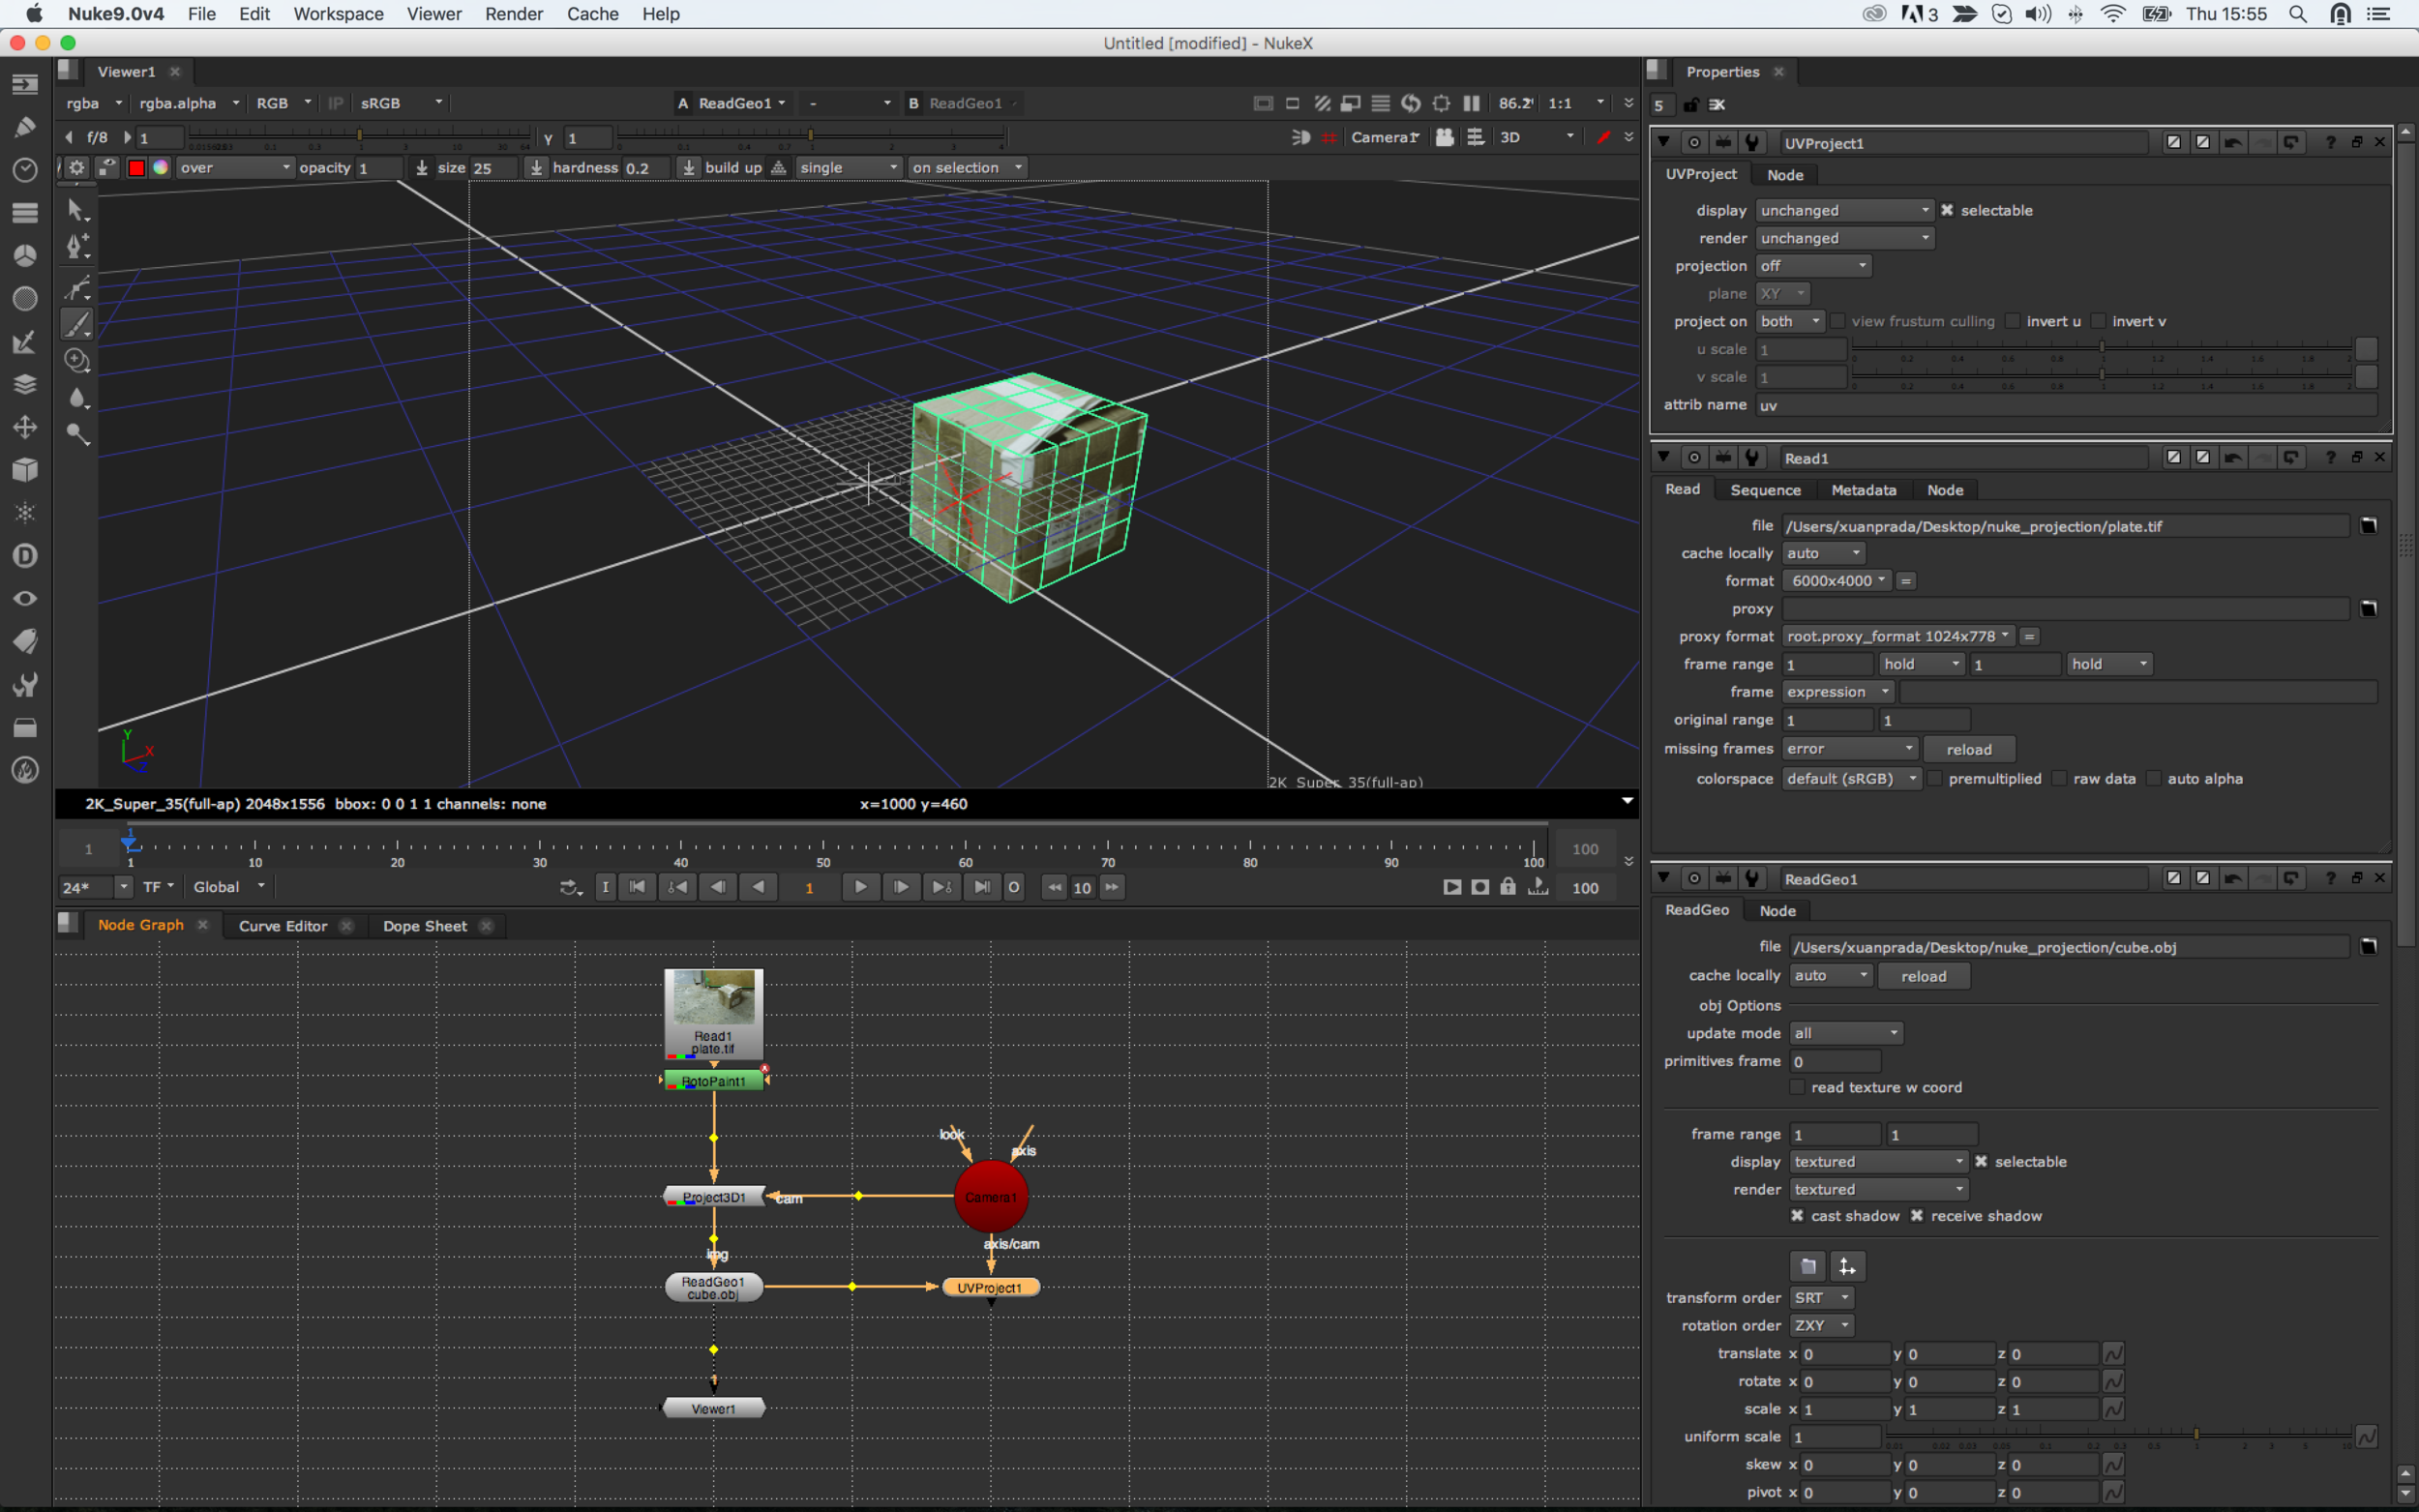
Task: Open the Channel nodes stacked-bars icon
Action: tap(25, 213)
